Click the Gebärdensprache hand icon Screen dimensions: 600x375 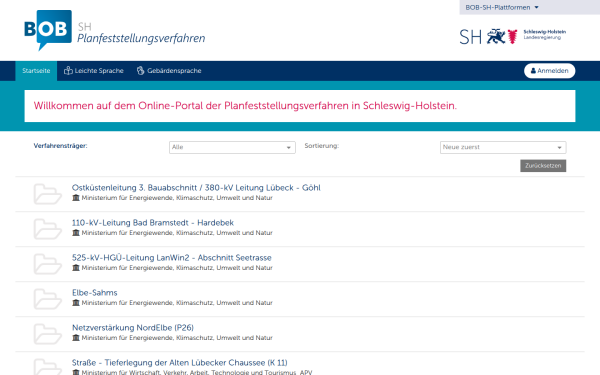click(140, 70)
